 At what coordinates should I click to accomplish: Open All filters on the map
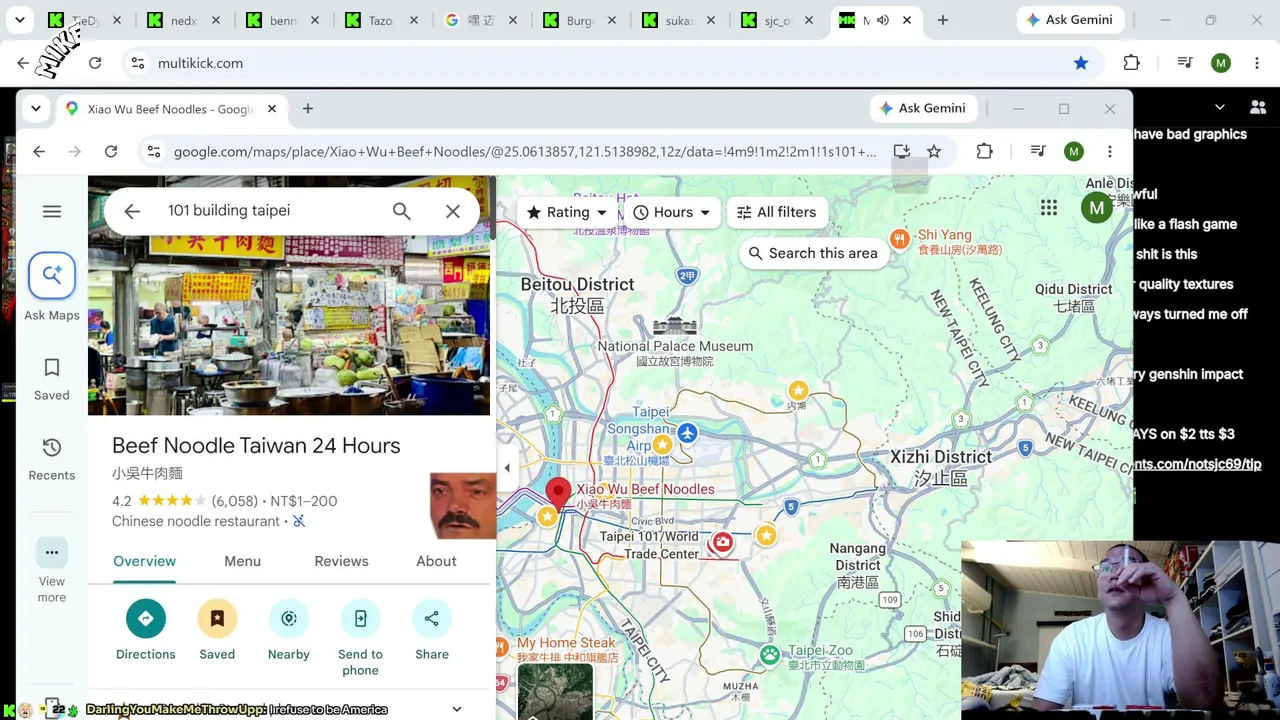pos(776,212)
